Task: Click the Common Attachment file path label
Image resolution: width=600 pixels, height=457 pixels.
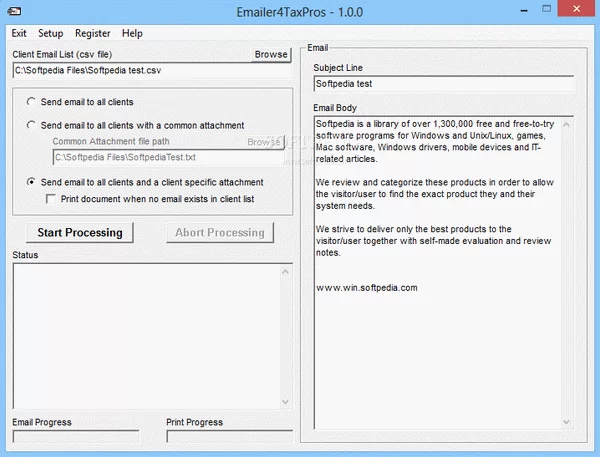Action: (111, 142)
